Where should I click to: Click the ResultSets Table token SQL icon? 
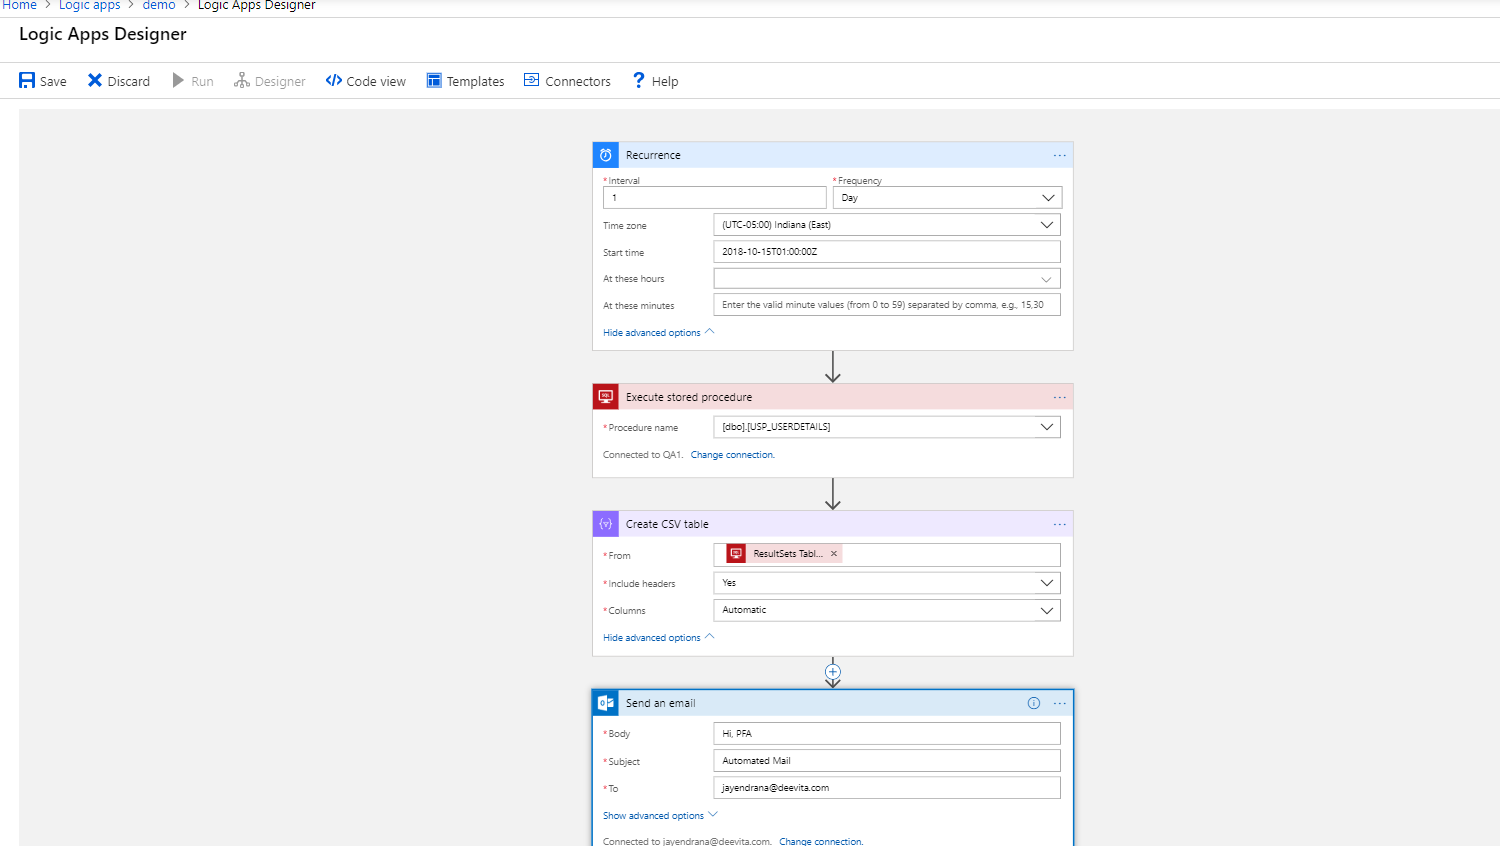(737, 553)
